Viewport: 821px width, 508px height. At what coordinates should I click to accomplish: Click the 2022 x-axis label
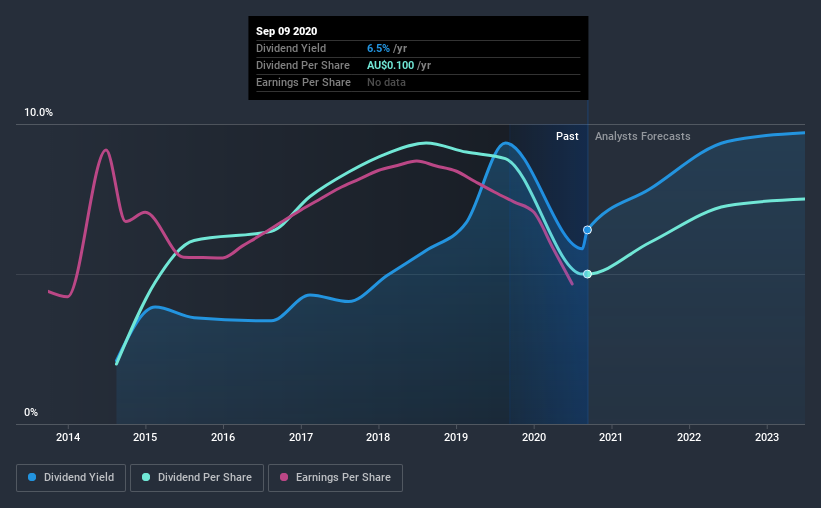click(x=689, y=437)
